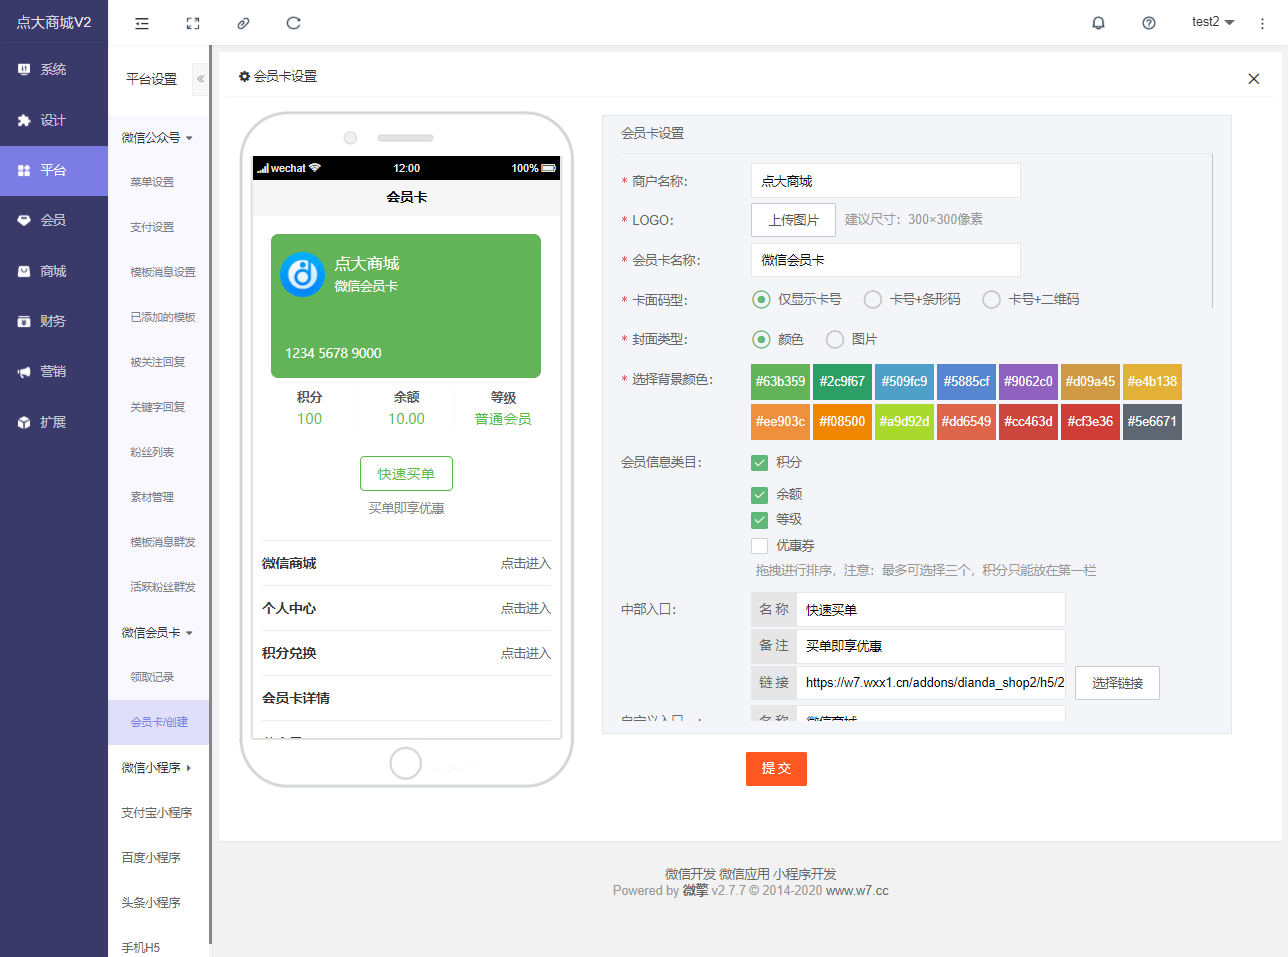
Task: Open the test2 user dropdown
Action: click(1212, 22)
